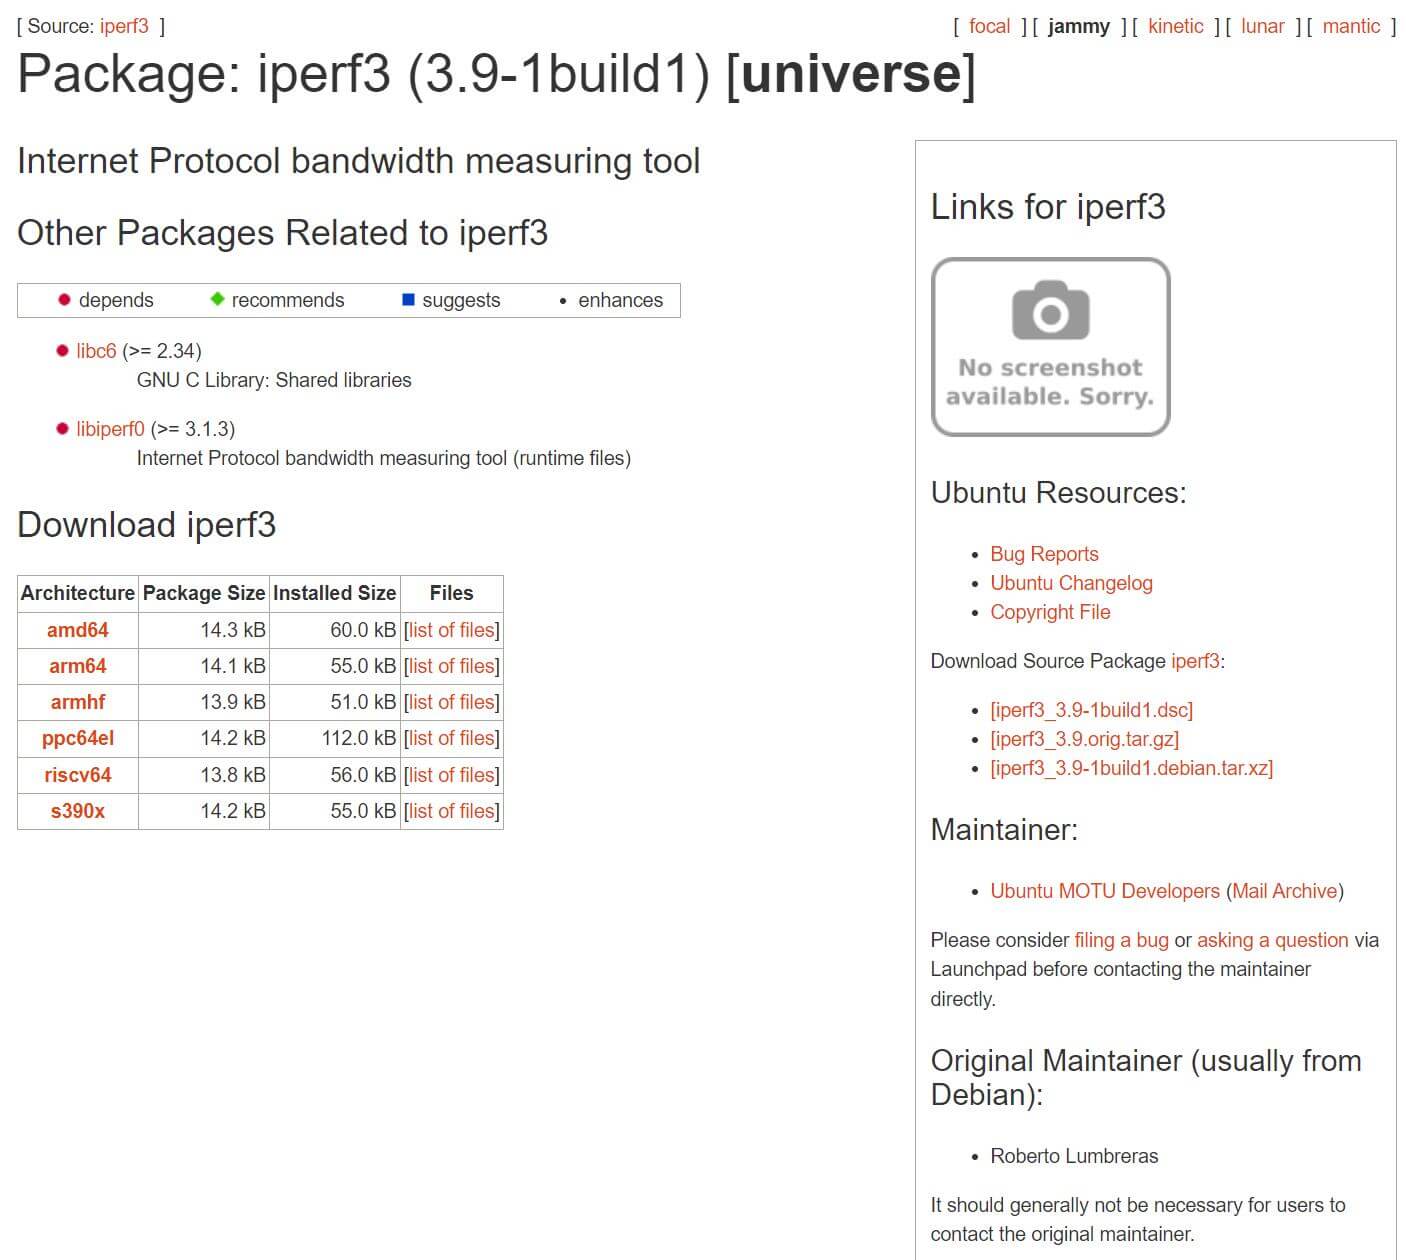Image resolution: width=1406 pixels, height=1260 pixels.
Task: Select the 'enhances' legend label
Action: pyautogui.click(x=620, y=300)
